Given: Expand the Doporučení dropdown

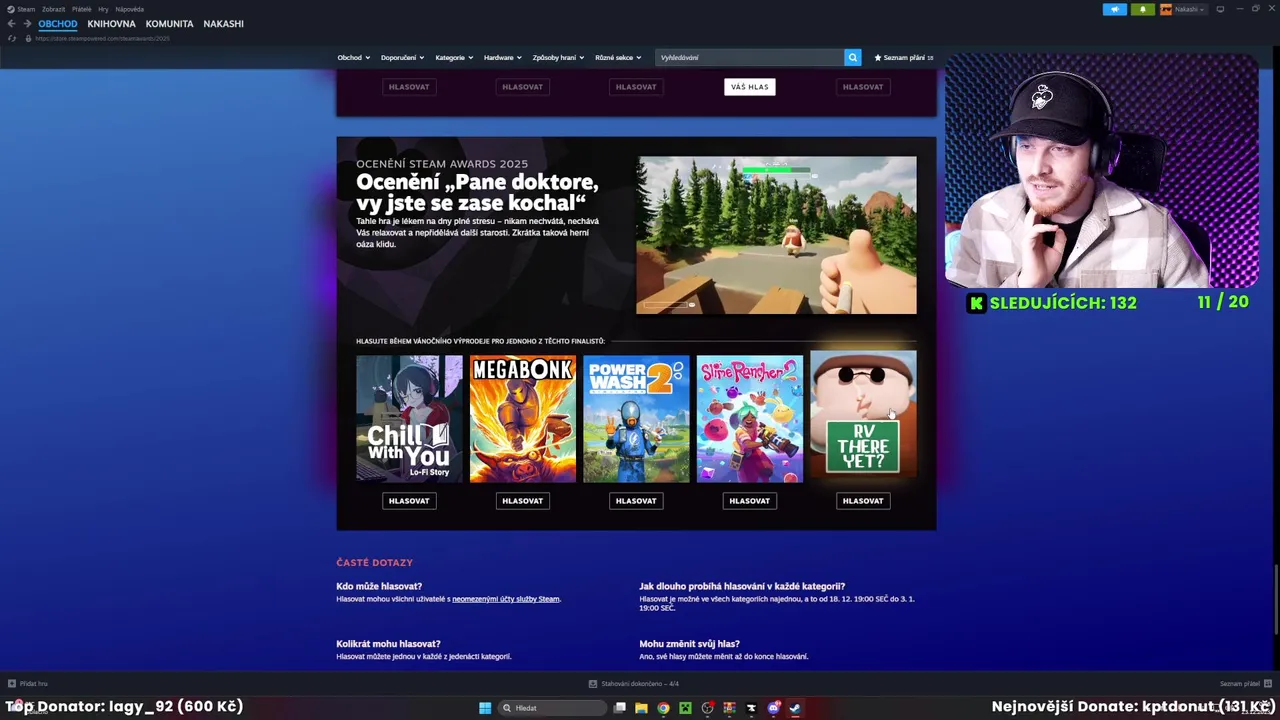Looking at the screenshot, I should click(x=403, y=58).
